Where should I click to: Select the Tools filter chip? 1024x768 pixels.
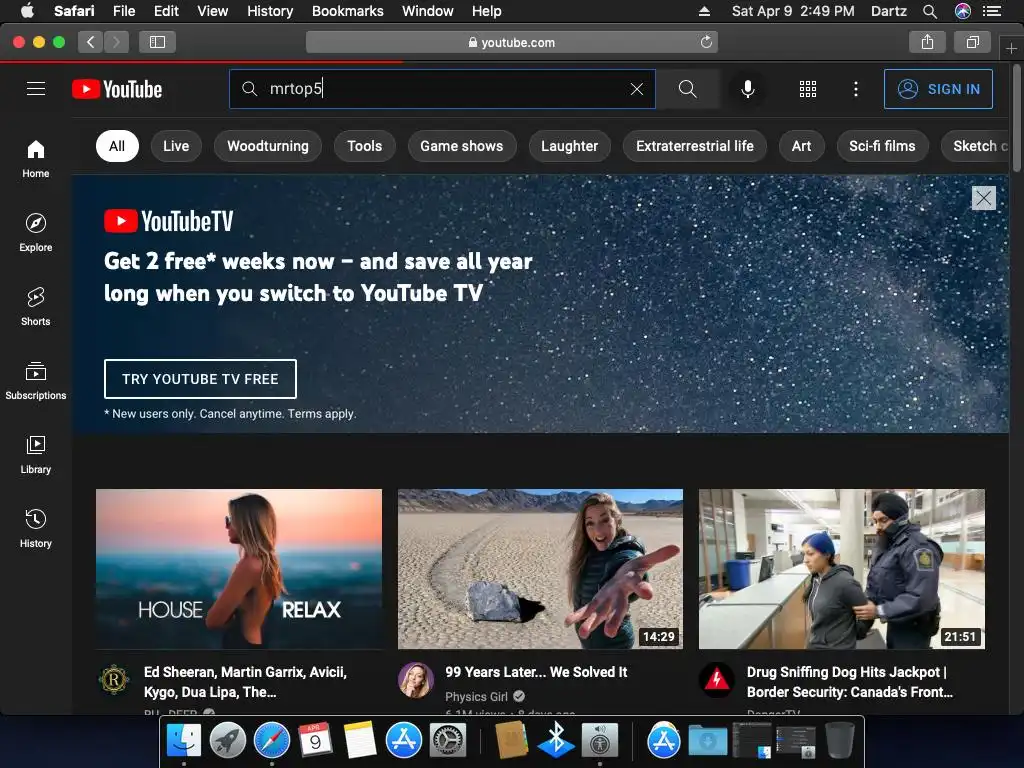click(364, 146)
